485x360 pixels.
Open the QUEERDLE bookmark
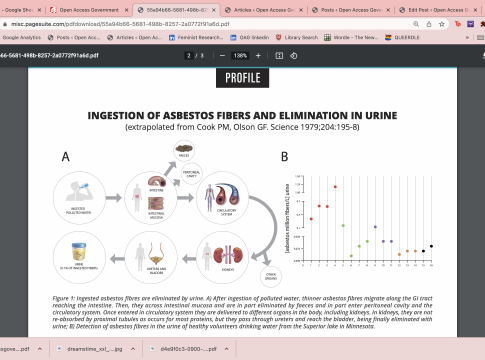402,37
